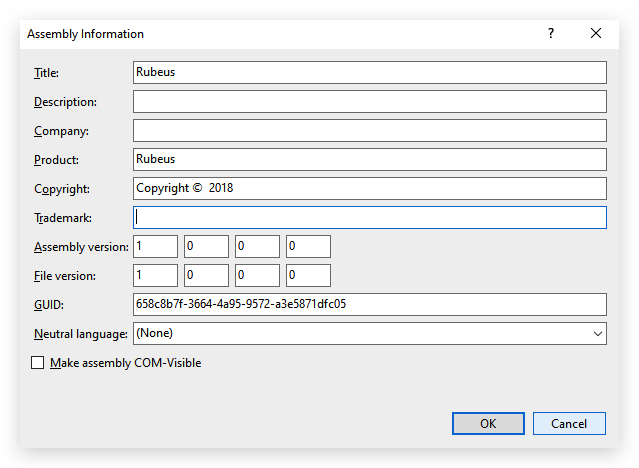Enable Make assembly COM-Visible checkbox
Image resolution: width=639 pixels, height=468 pixels.
coord(37,362)
